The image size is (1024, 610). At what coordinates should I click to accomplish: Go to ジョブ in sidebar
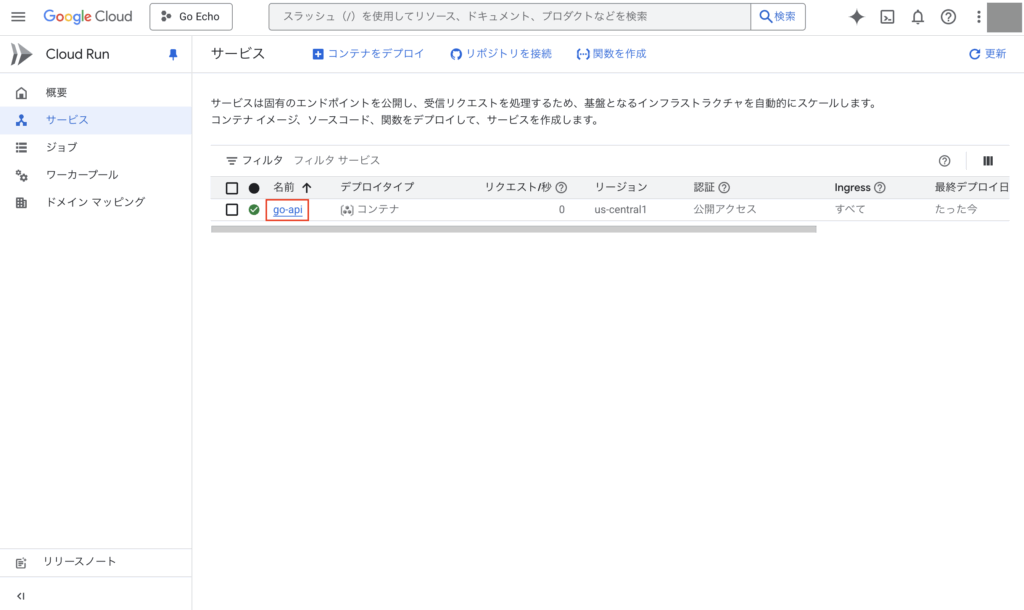click(x=61, y=147)
